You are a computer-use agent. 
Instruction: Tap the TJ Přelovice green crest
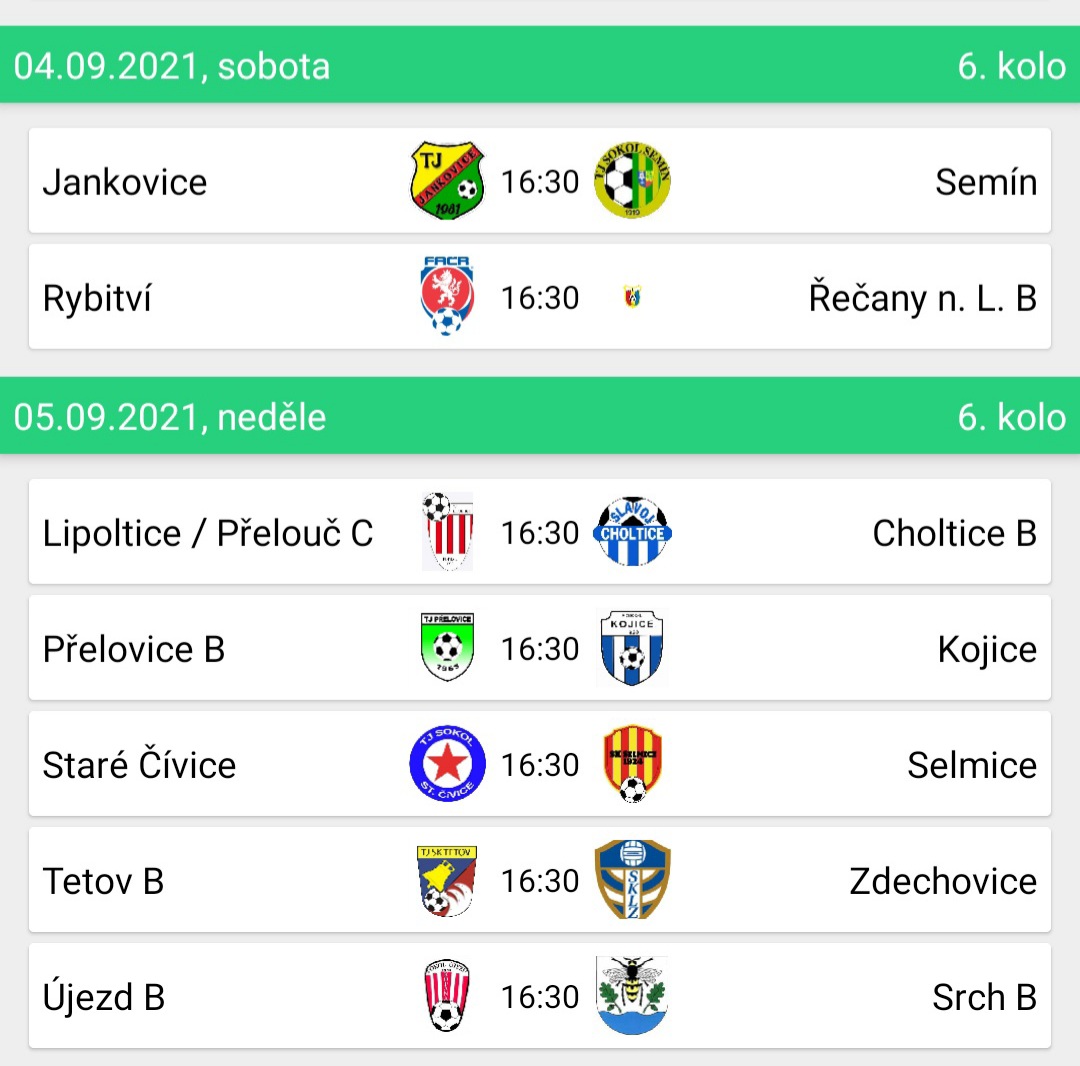(x=447, y=647)
